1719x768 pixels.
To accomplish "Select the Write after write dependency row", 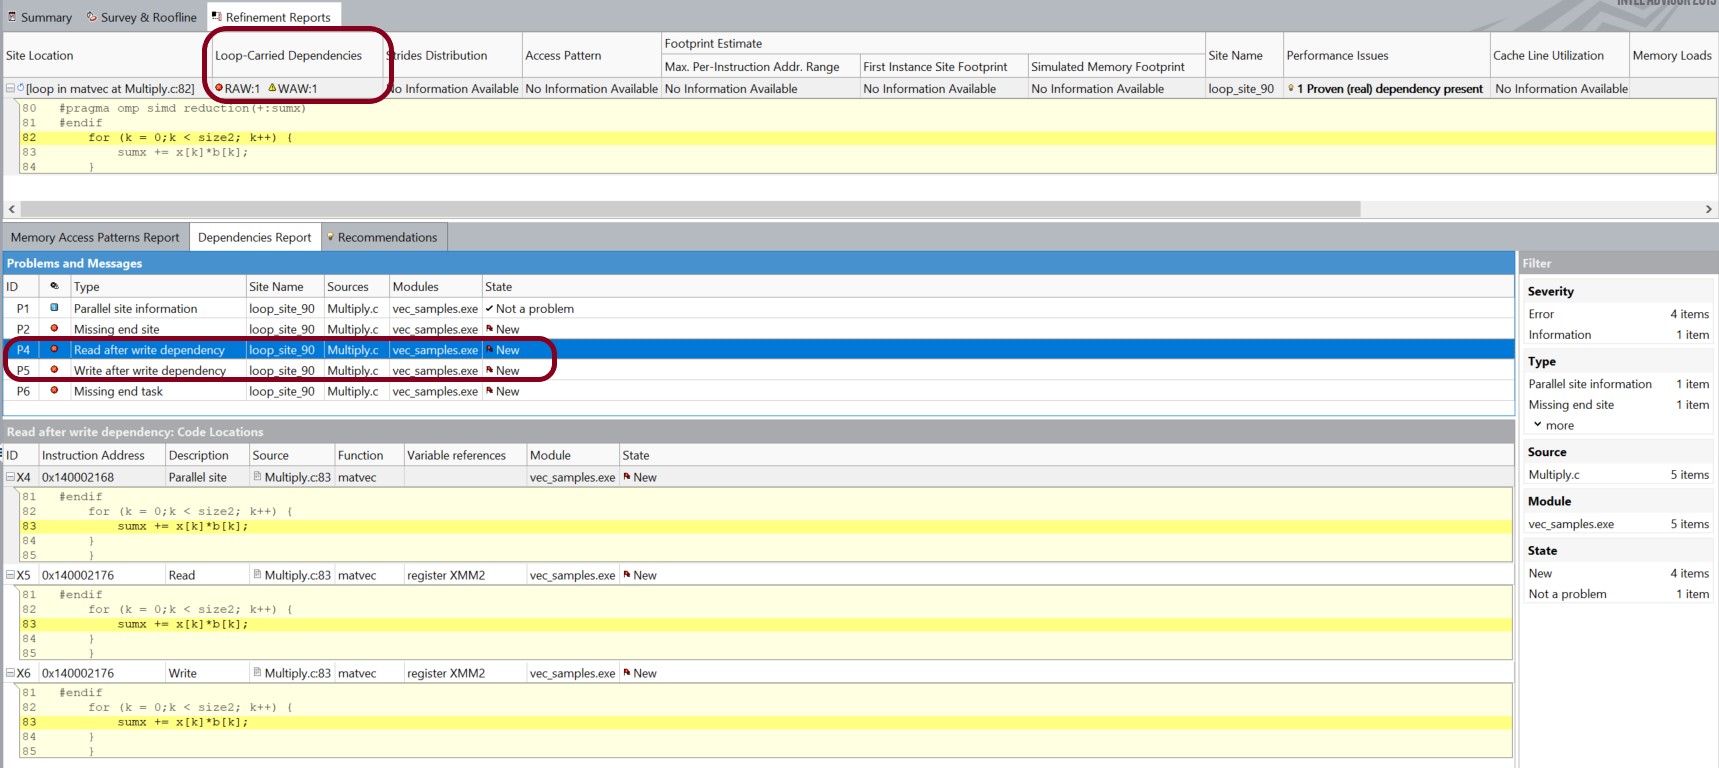I will point(150,371).
